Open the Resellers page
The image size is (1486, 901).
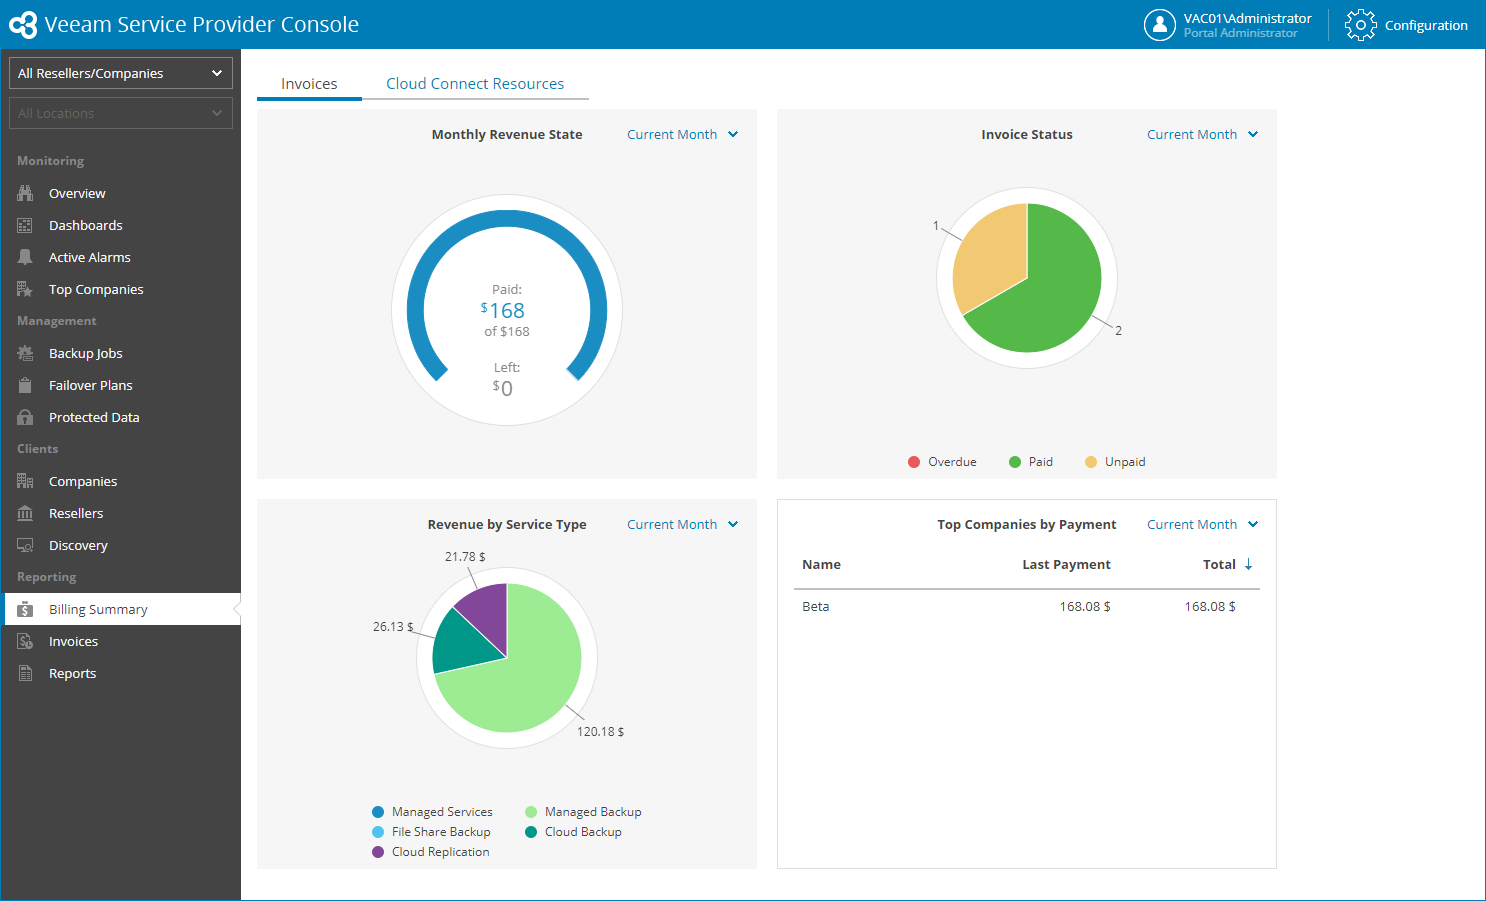[x=121, y=513]
